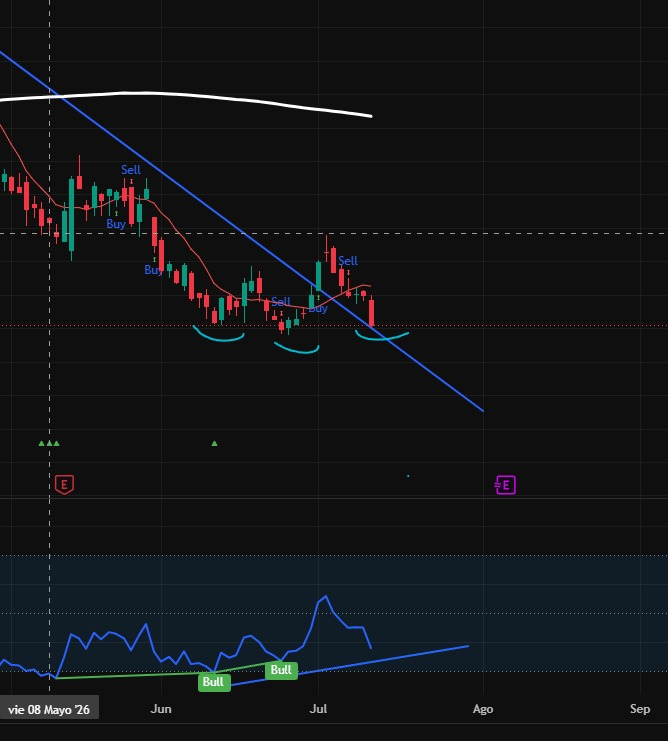Click the Ago label on time axis
668x741 pixels.
click(x=483, y=709)
